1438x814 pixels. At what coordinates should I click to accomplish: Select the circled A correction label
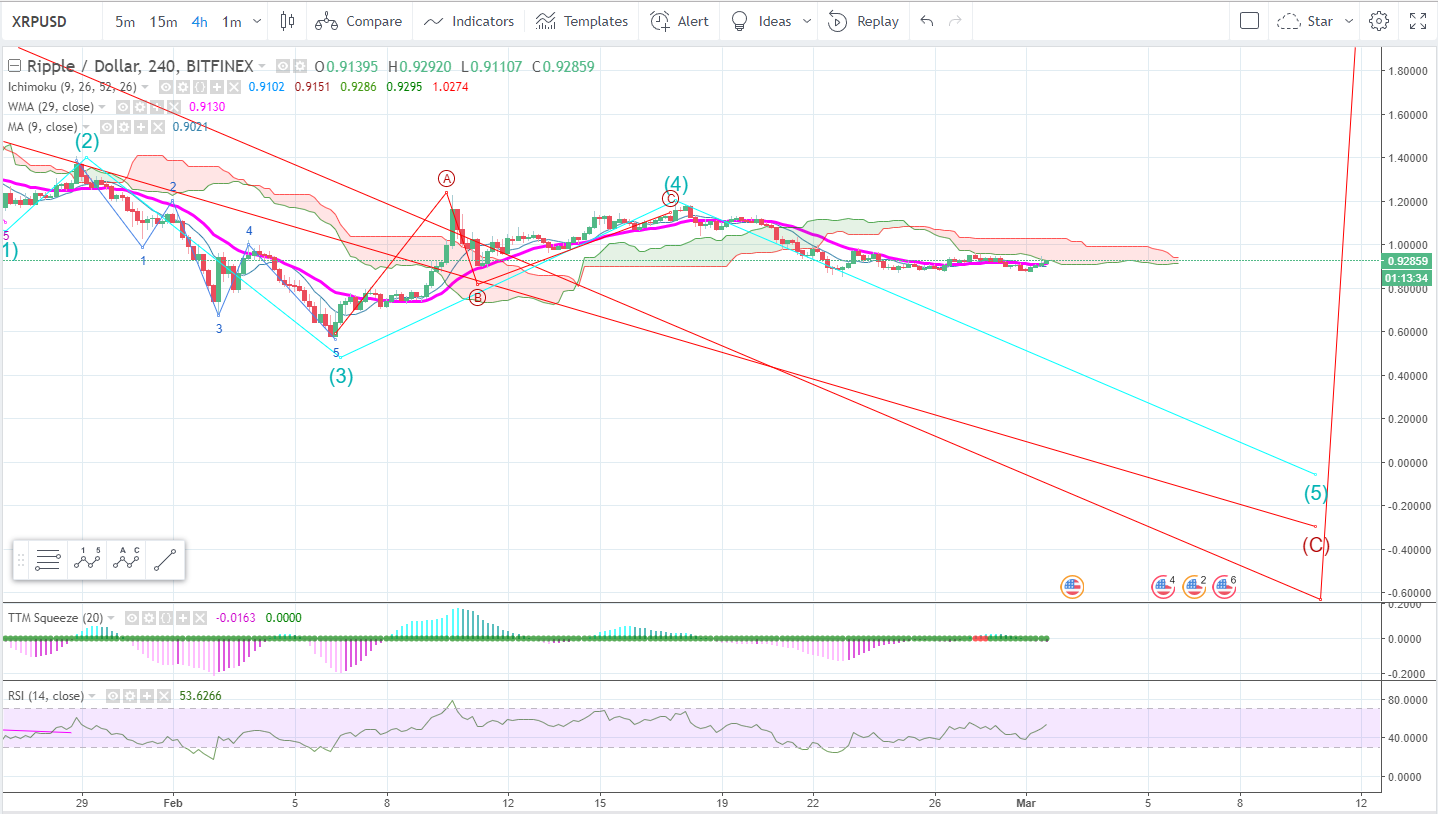(x=446, y=179)
